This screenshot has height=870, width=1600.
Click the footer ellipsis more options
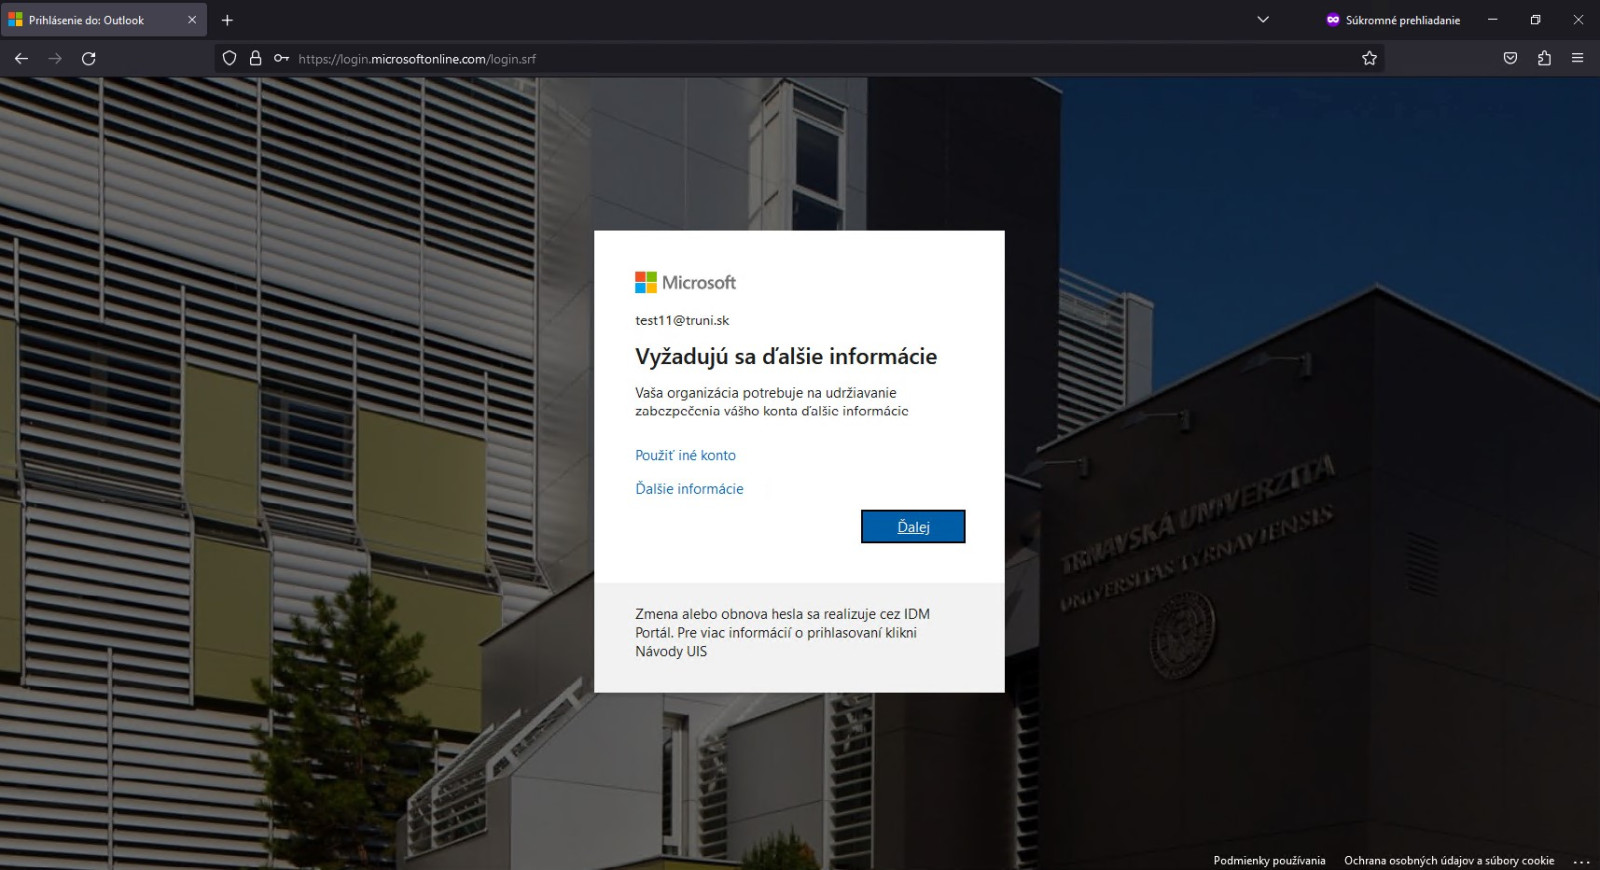(x=1581, y=861)
